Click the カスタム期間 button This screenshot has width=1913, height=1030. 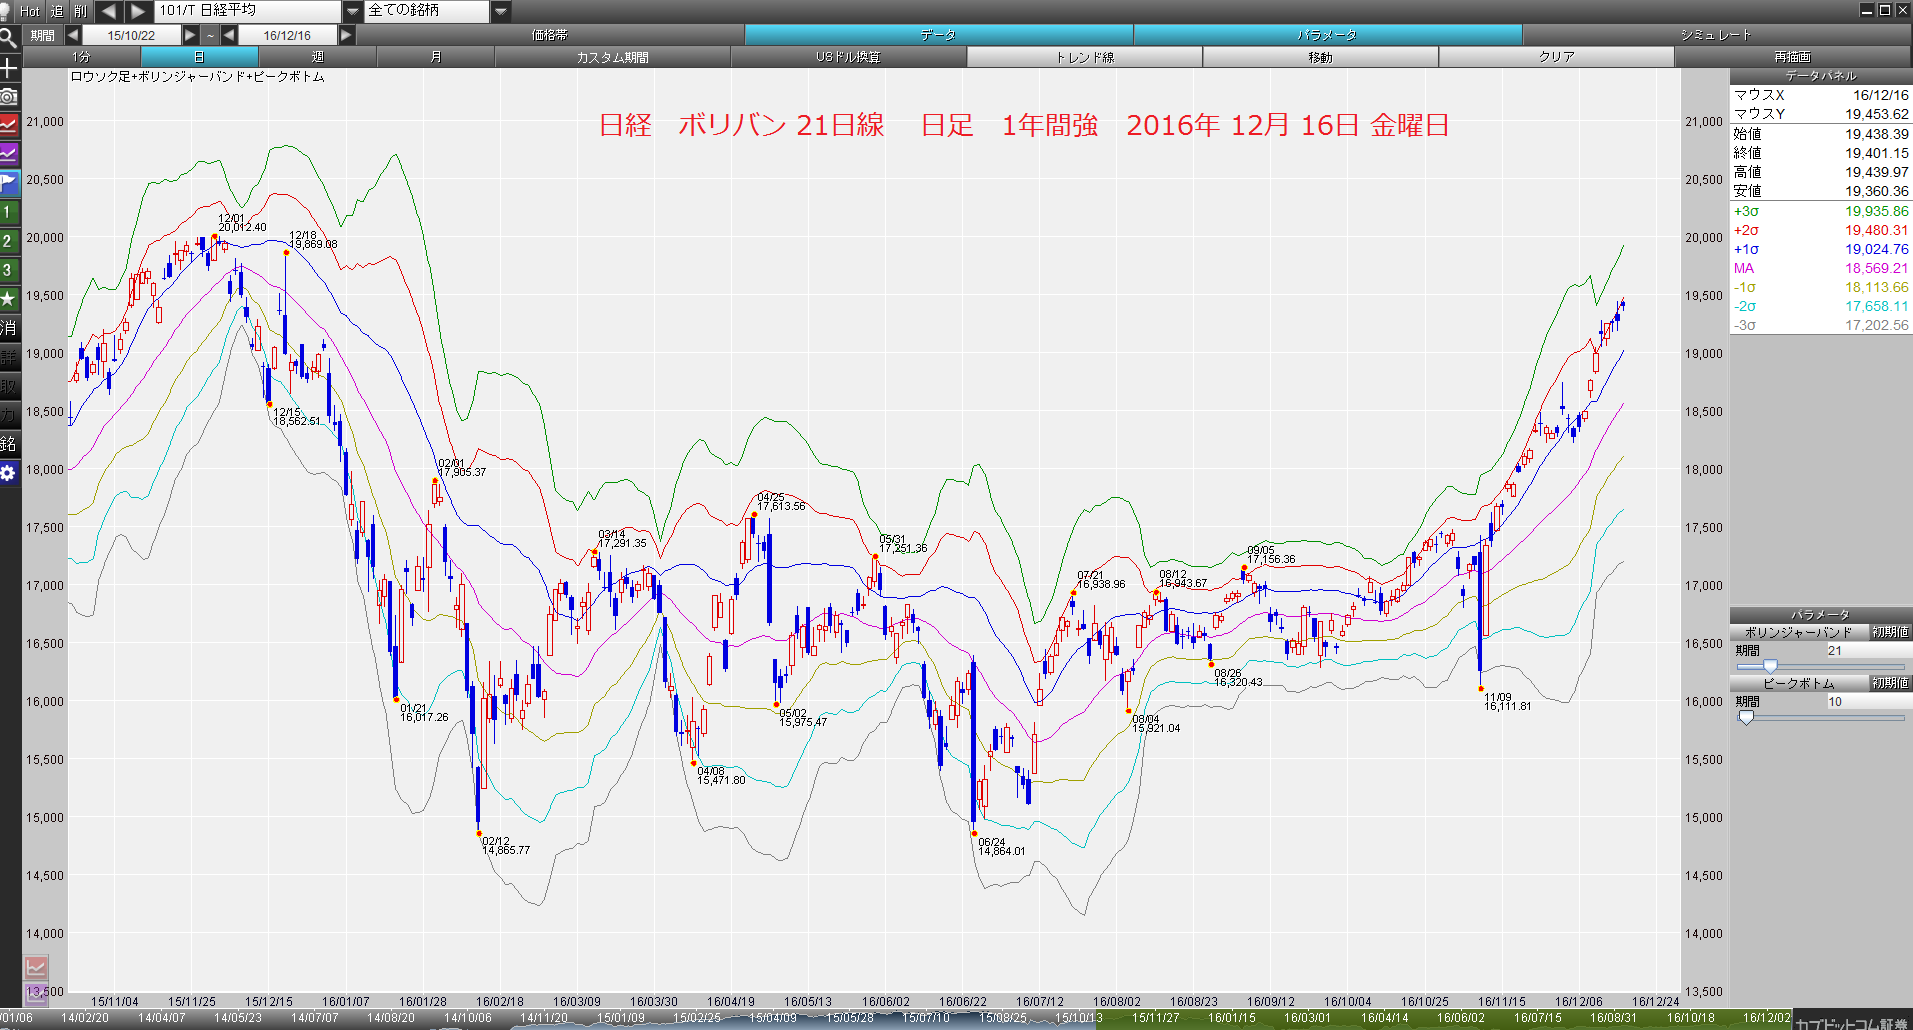(x=612, y=57)
